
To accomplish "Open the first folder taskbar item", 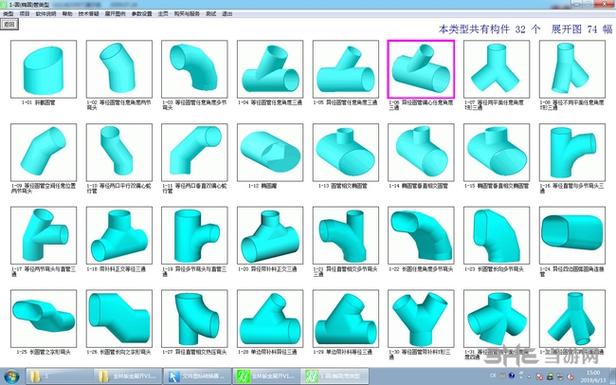I will click(x=59, y=376).
